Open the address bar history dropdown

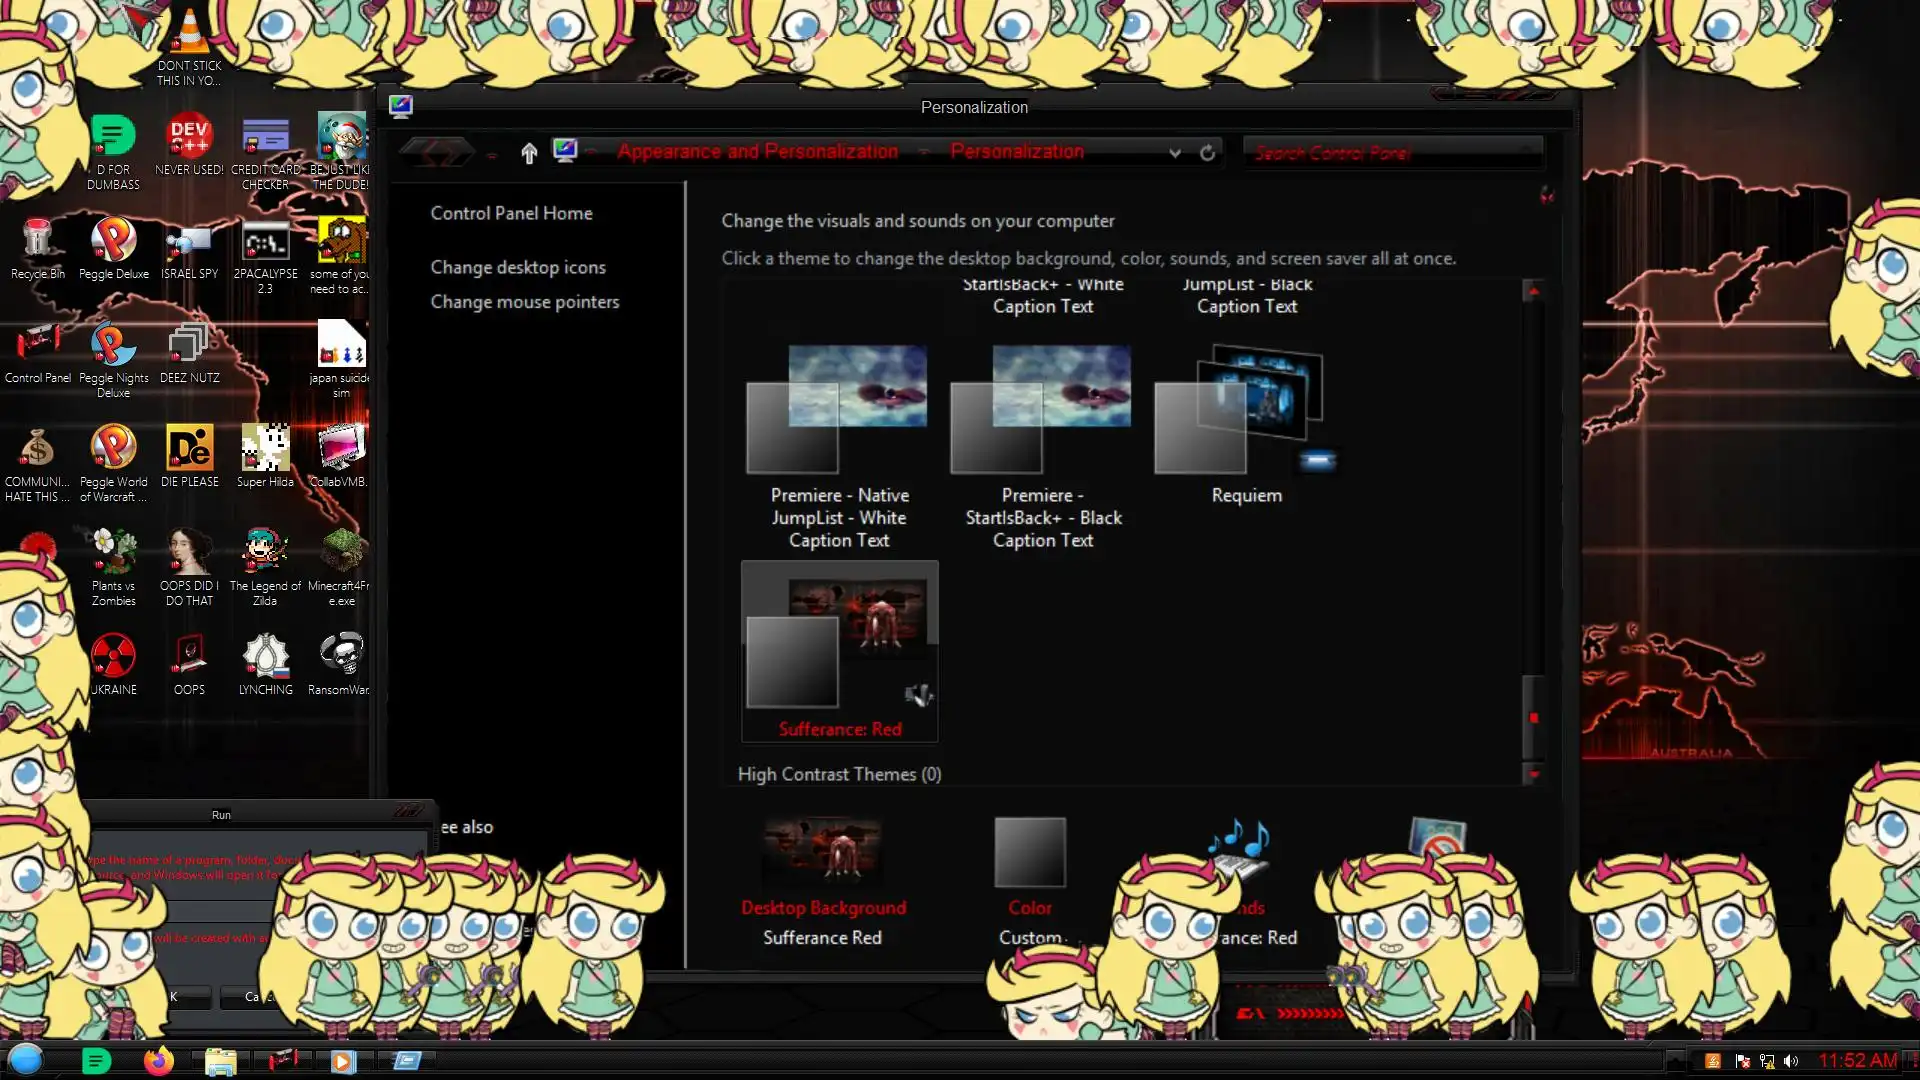[1175, 152]
